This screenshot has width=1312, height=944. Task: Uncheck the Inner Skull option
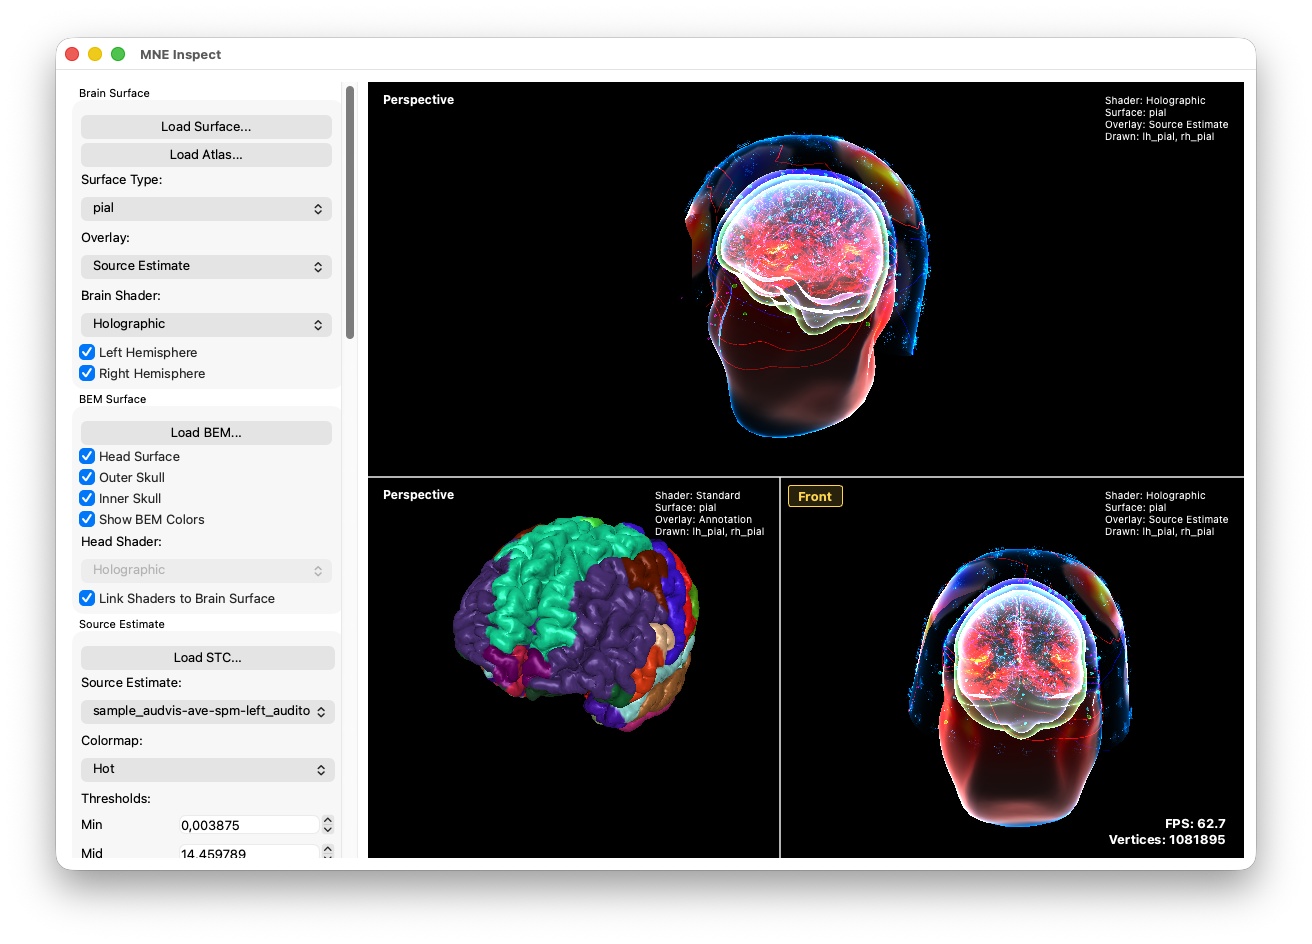click(87, 498)
